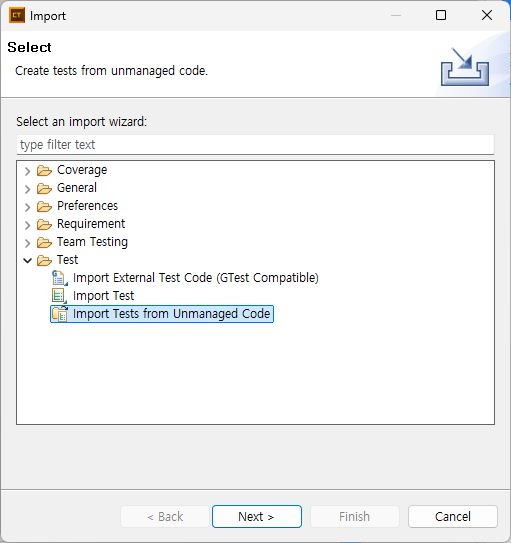Maximize the Import dialog window

[441, 15]
